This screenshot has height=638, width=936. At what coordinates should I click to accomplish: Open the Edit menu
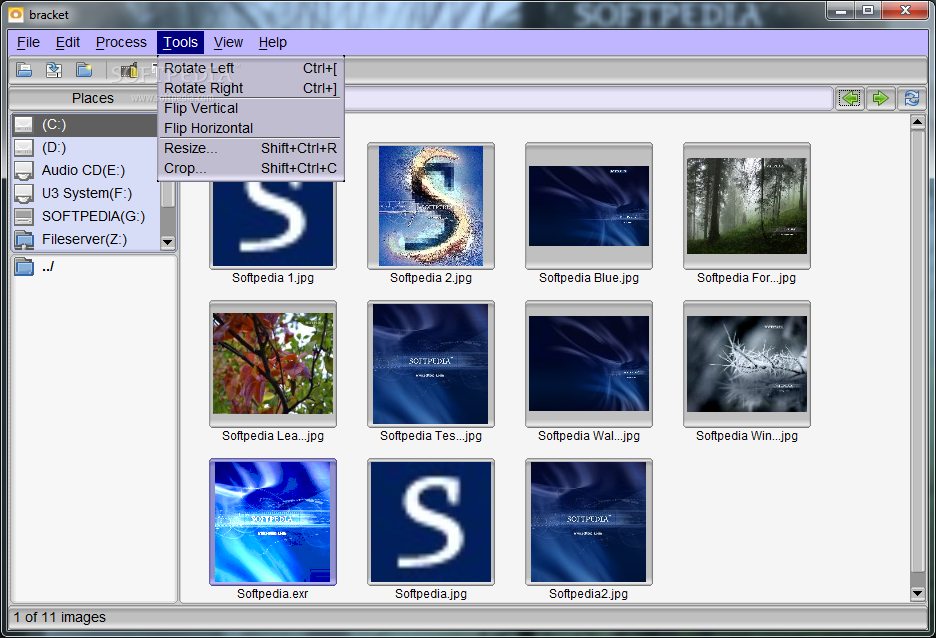(68, 42)
